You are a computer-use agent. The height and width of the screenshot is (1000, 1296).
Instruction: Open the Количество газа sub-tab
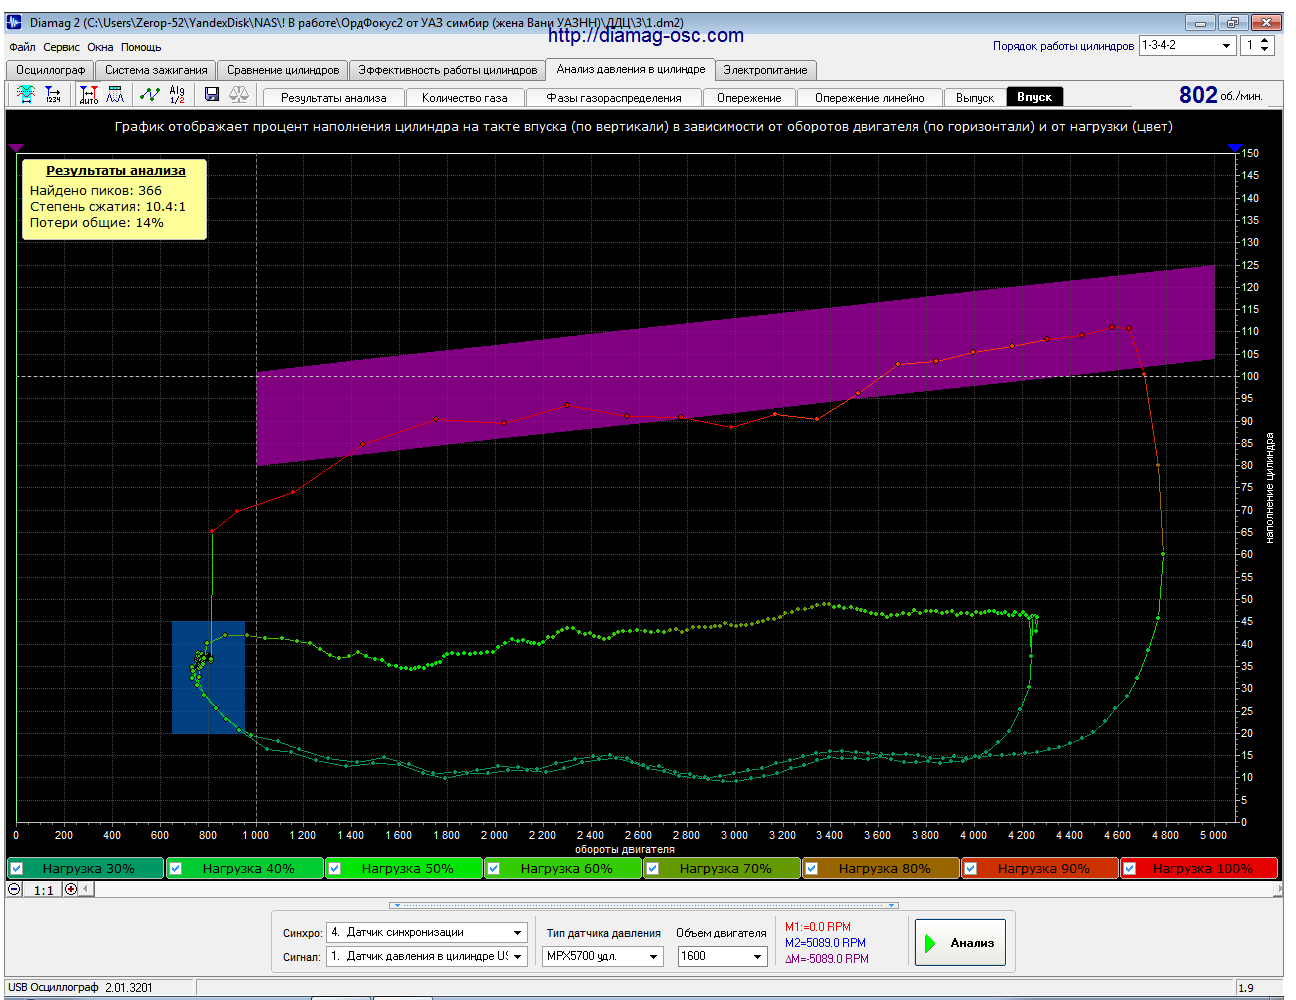tap(465, 97)
